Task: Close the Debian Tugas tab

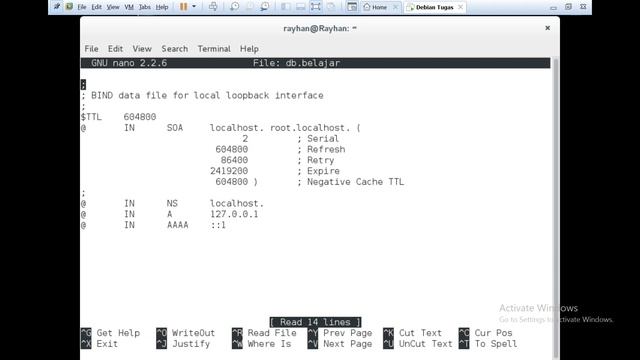Action: [x=460, y=7]
